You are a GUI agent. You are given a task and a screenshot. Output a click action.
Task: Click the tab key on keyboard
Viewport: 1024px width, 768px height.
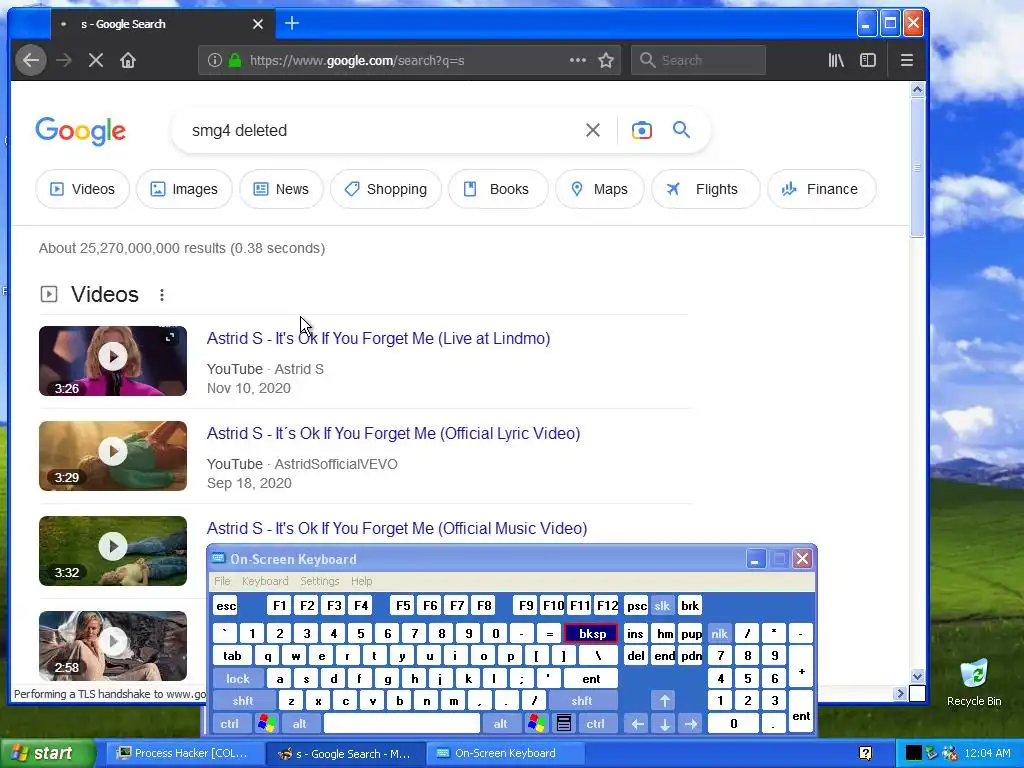pos(232,656)
